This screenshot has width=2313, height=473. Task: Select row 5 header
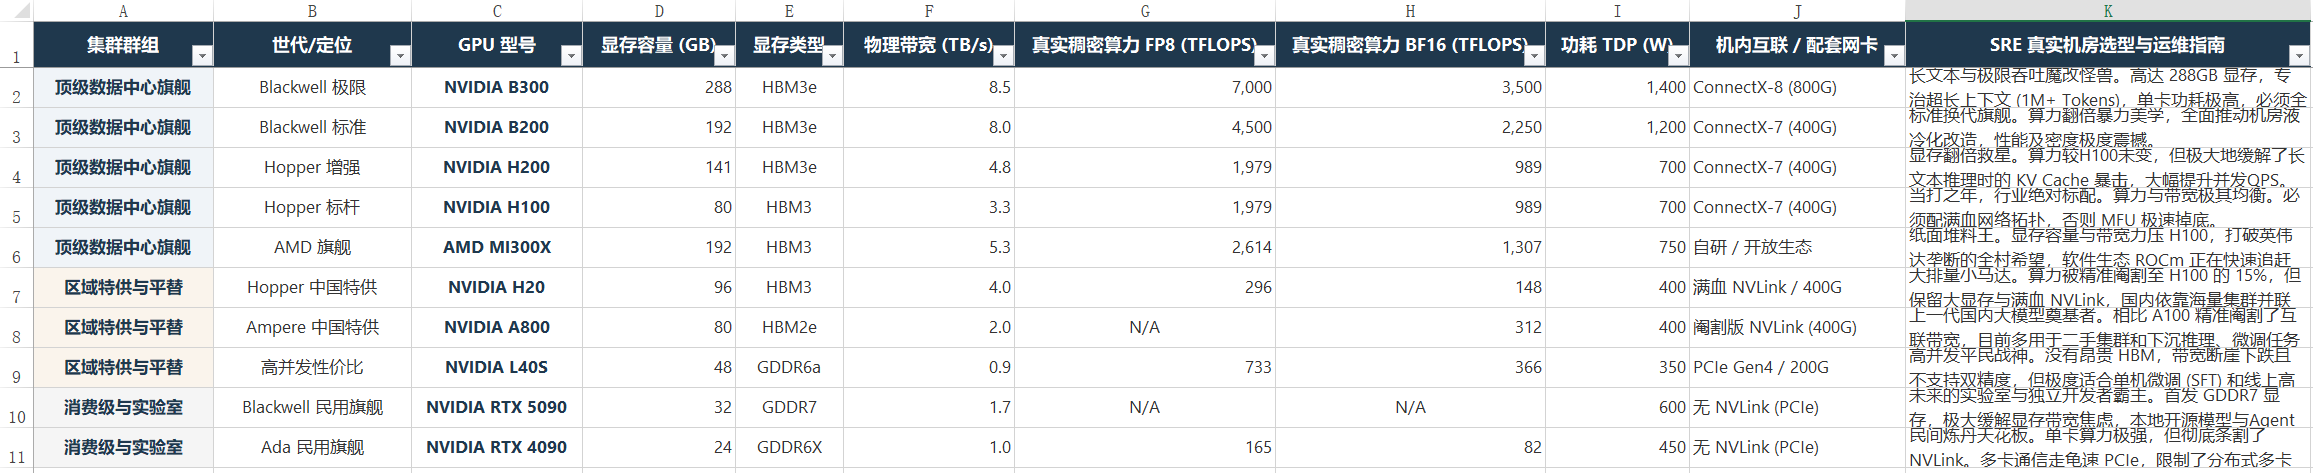[16, 208]
